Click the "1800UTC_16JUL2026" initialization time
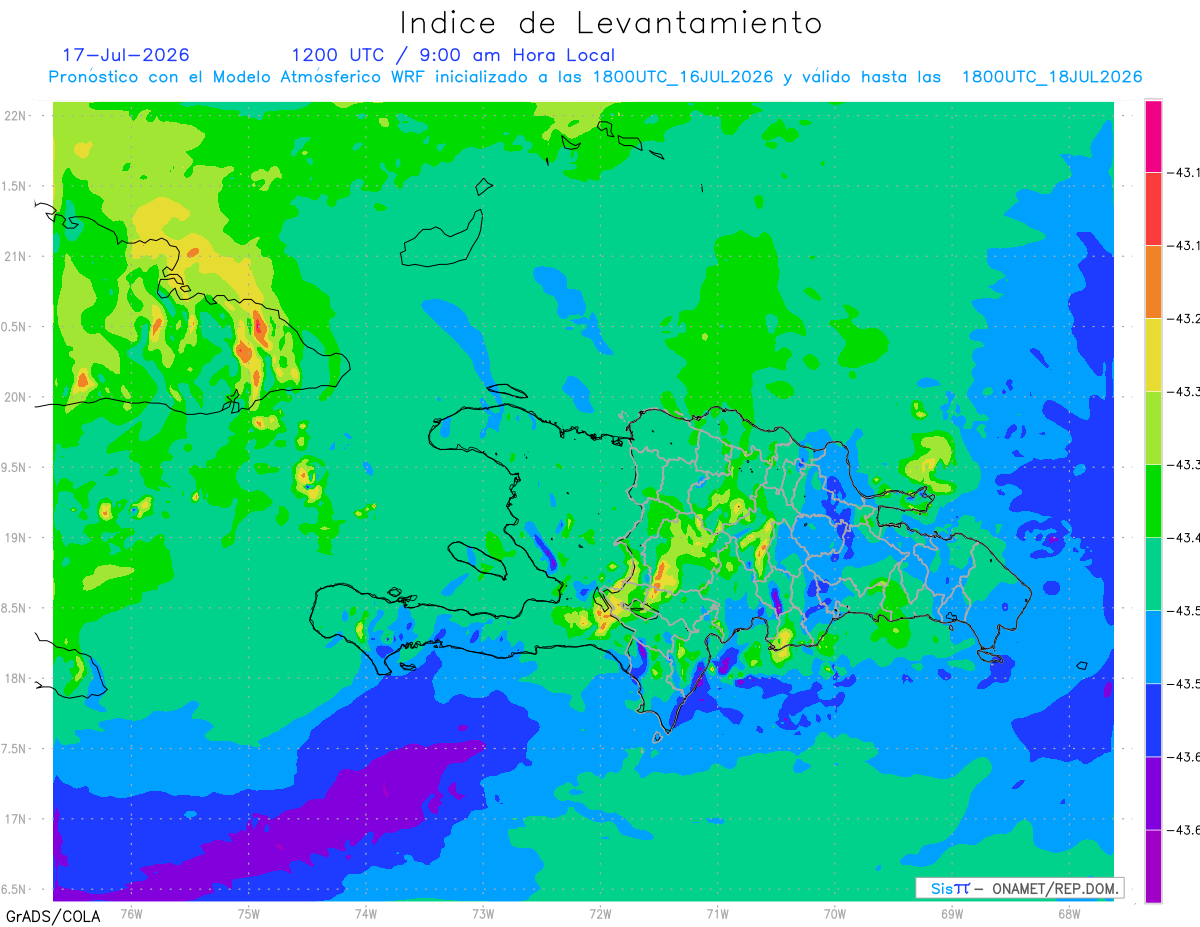Viewport: 1200px width, 927px height. point(683,77)
